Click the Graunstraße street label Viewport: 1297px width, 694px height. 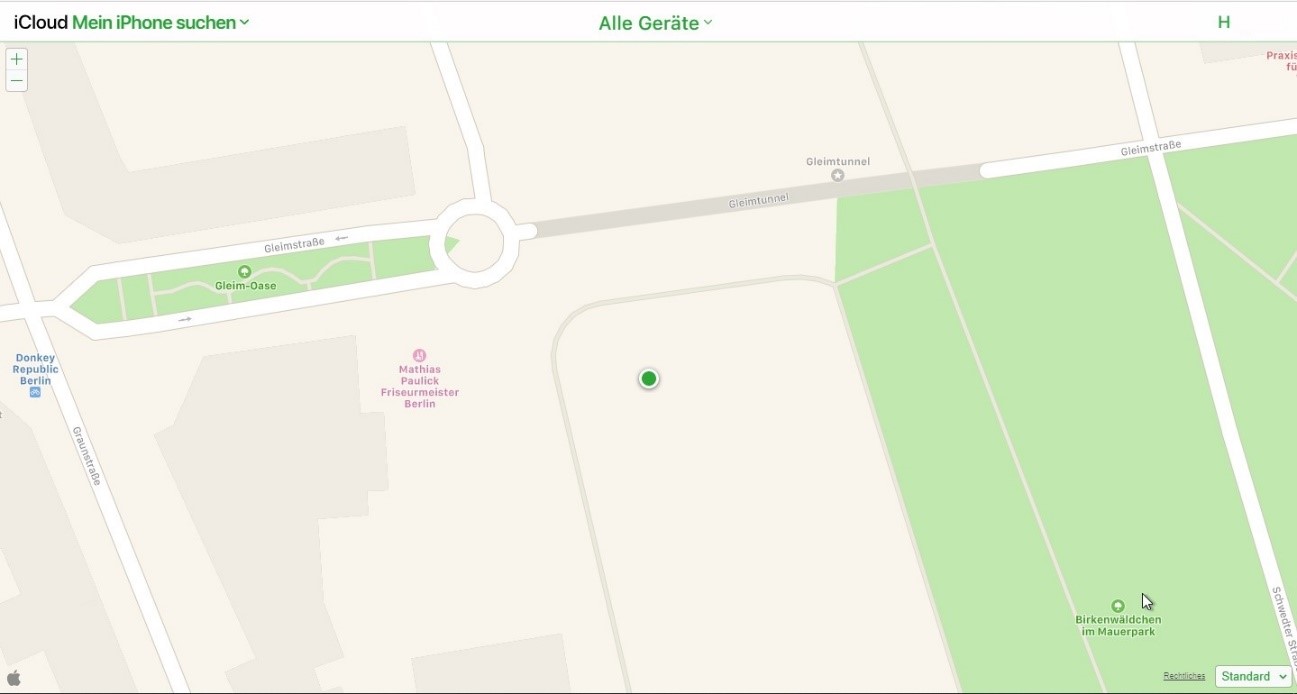click(86, 456)
